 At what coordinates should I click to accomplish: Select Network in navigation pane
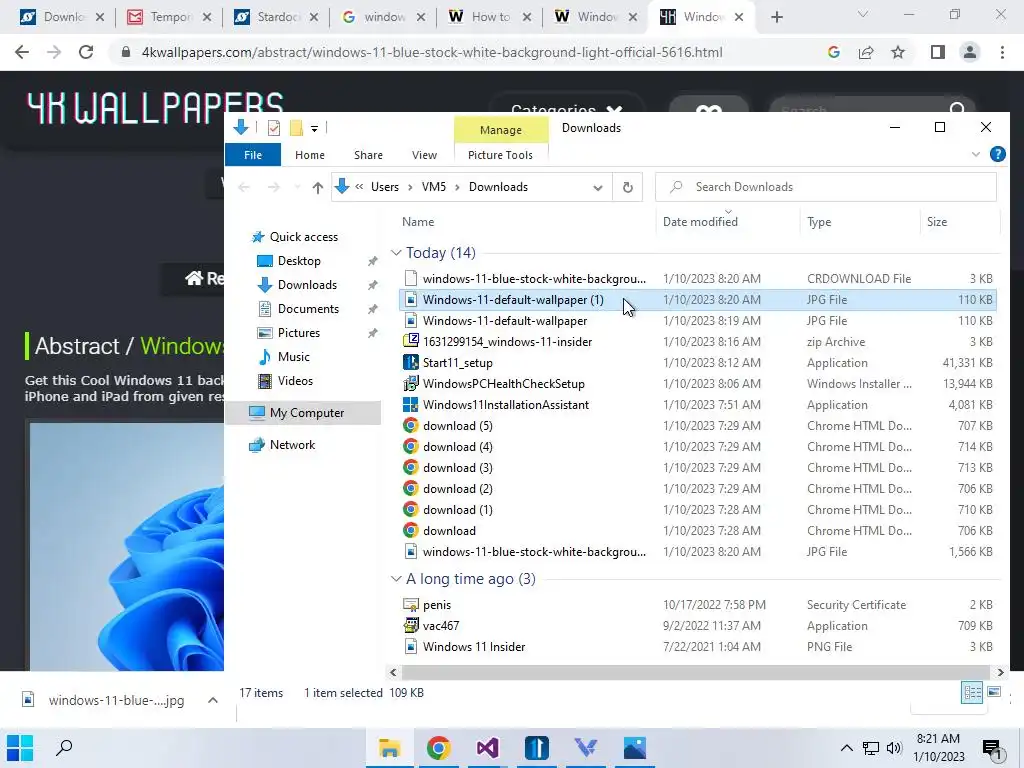pyautogui.click(x=292, y=445)
